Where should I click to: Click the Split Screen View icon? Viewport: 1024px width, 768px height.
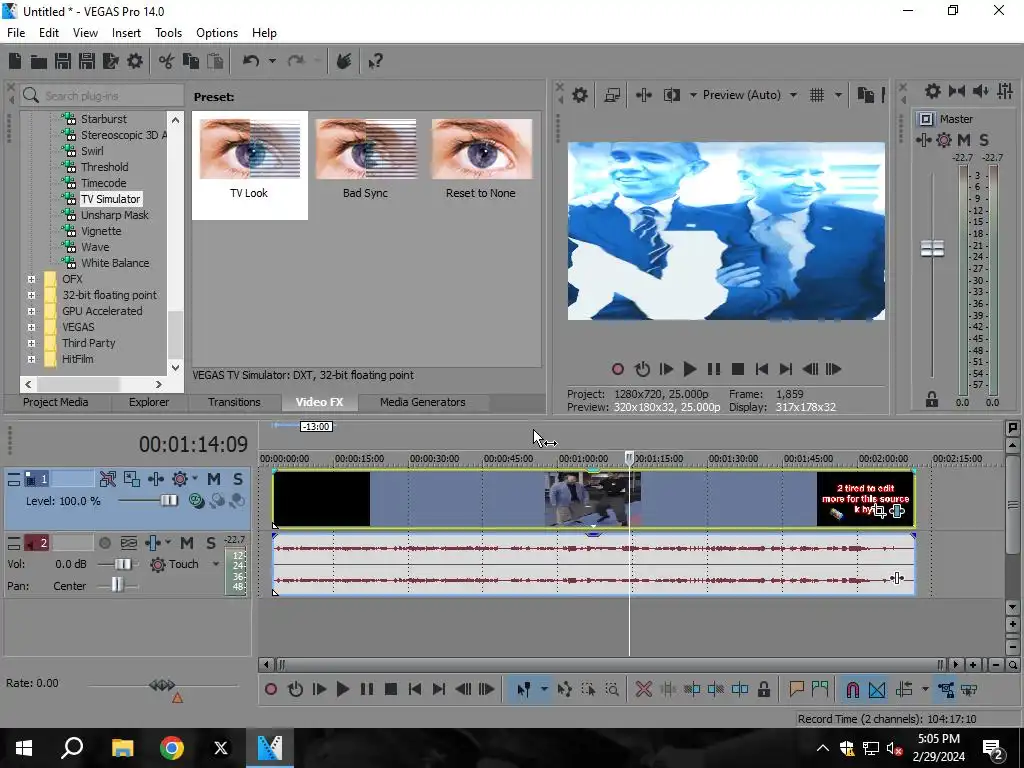pos(671,95)
